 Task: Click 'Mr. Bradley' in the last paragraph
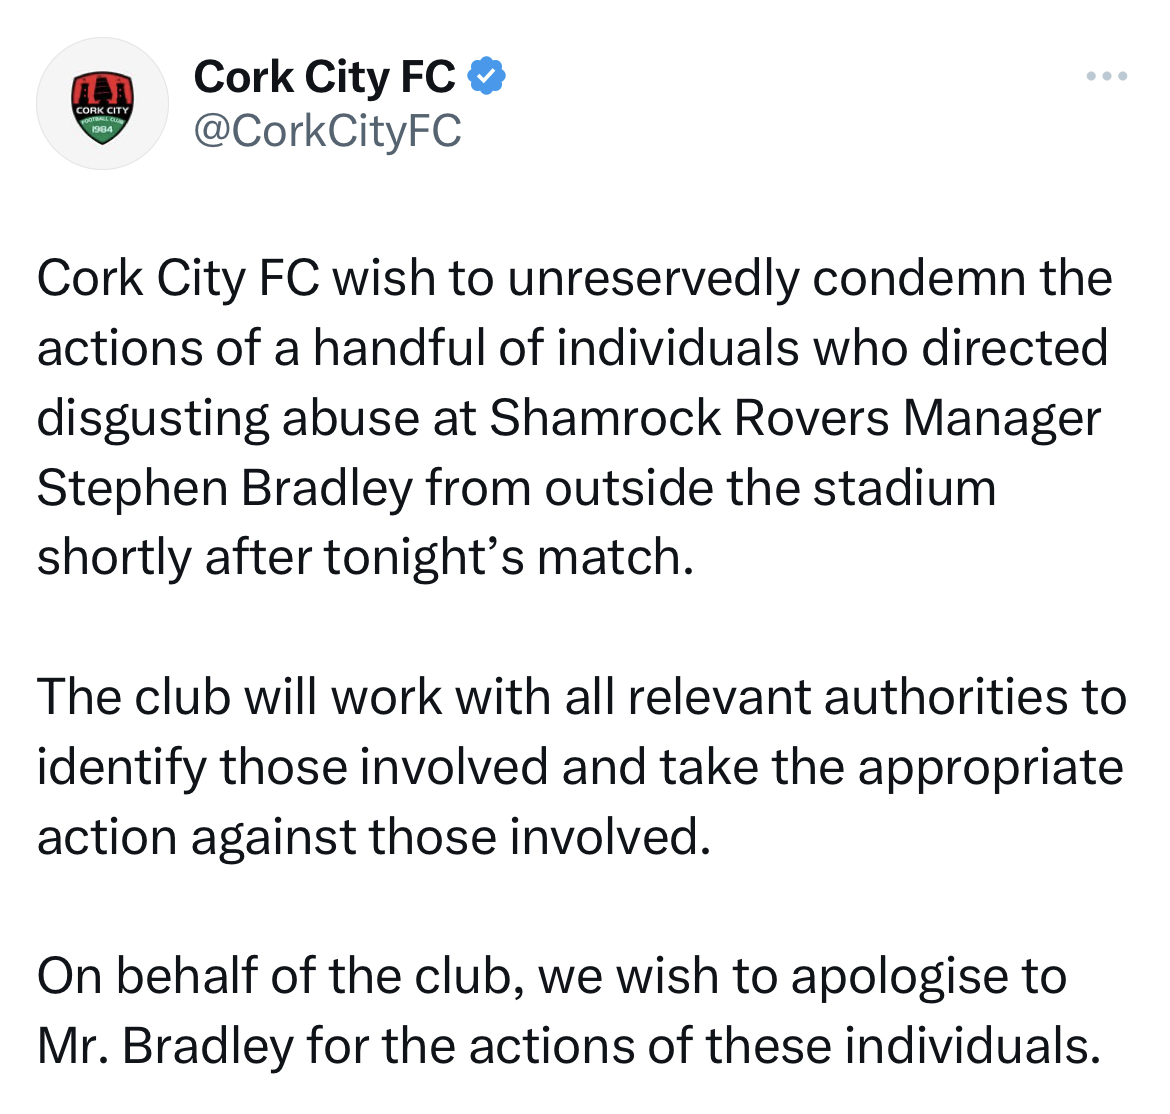click(x=166, y=1046)
